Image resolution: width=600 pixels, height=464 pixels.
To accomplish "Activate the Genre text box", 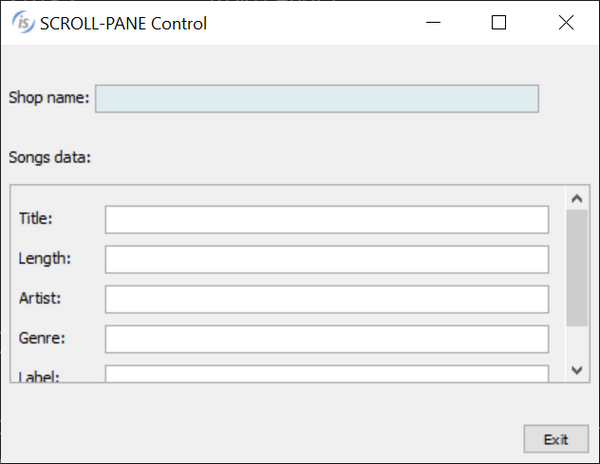I will 327,339.
